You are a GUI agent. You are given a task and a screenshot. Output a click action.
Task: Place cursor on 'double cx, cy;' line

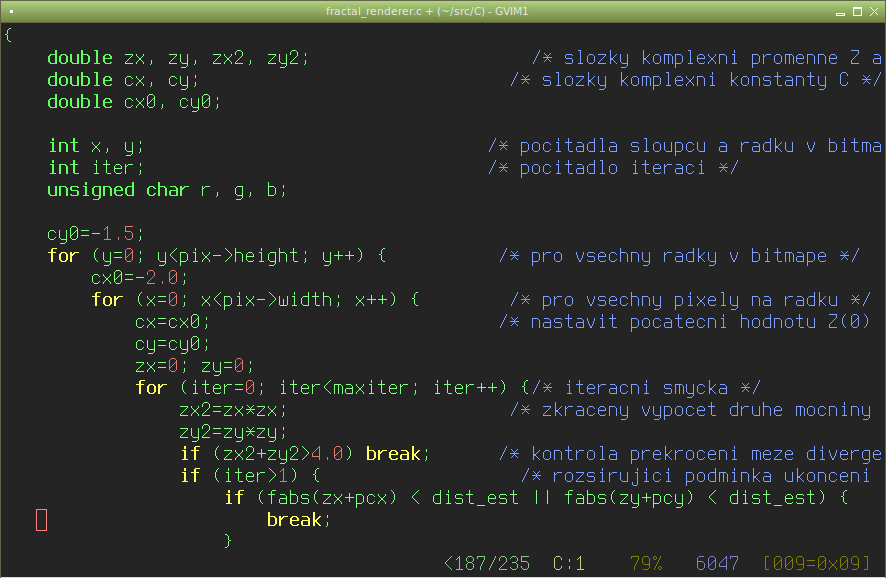coord(123,80)
